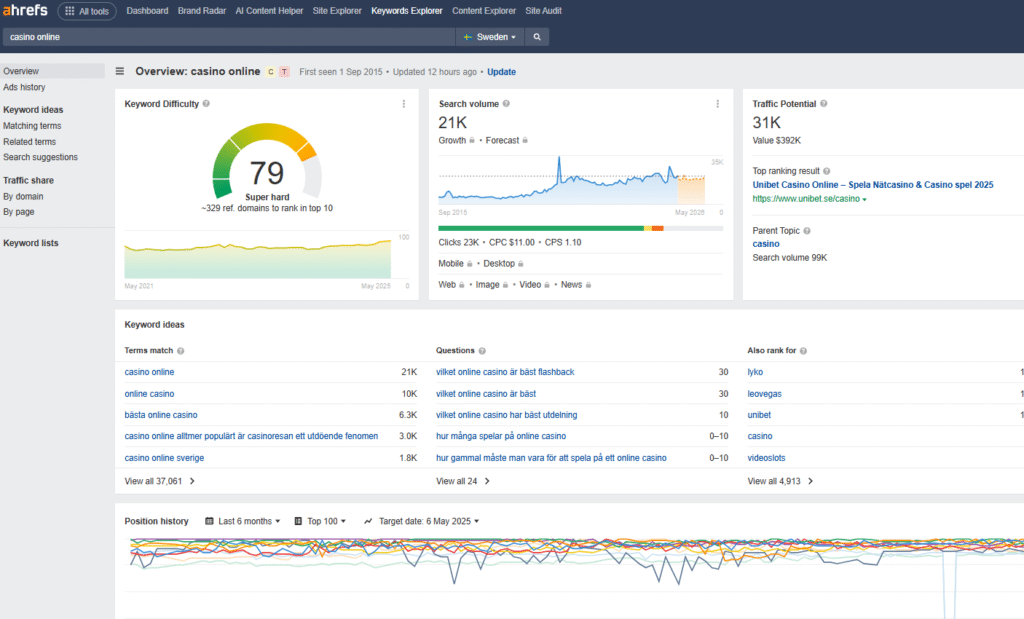Screen dimensions: 1024x619
Task: Click the Parent Topic help icon
Action: [x=807, y=230]
